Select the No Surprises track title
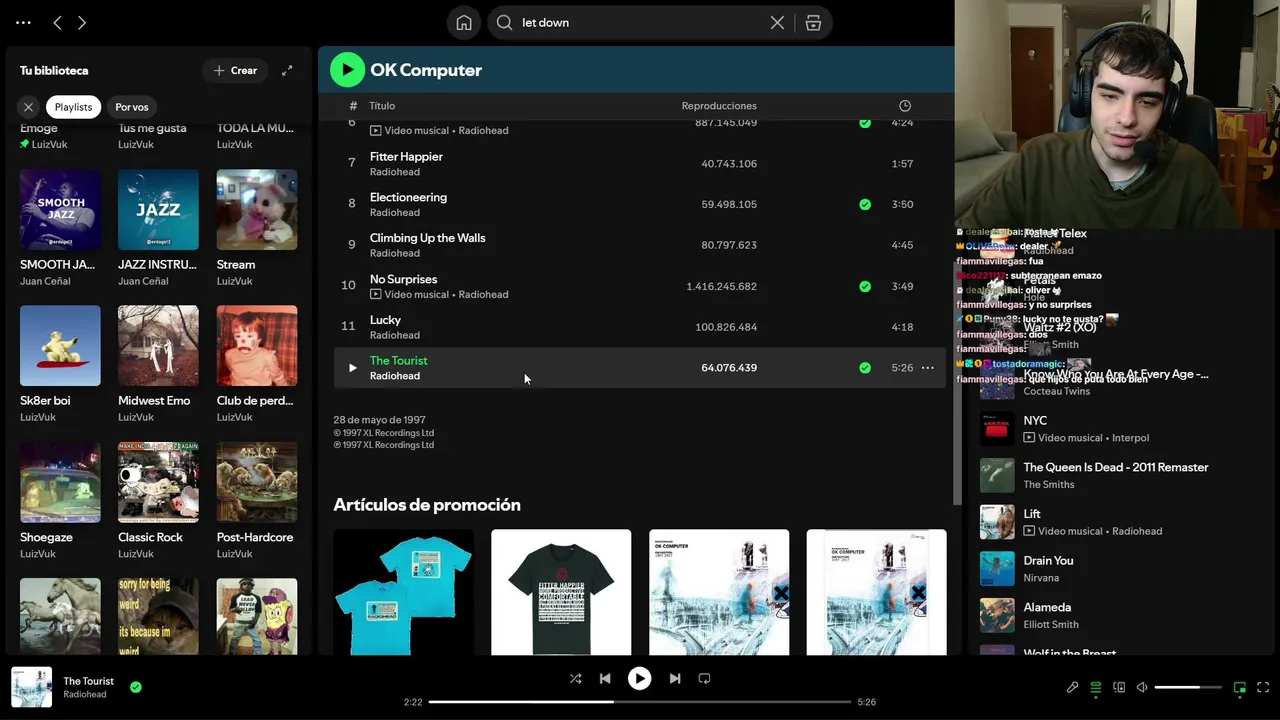 point(403,279)
